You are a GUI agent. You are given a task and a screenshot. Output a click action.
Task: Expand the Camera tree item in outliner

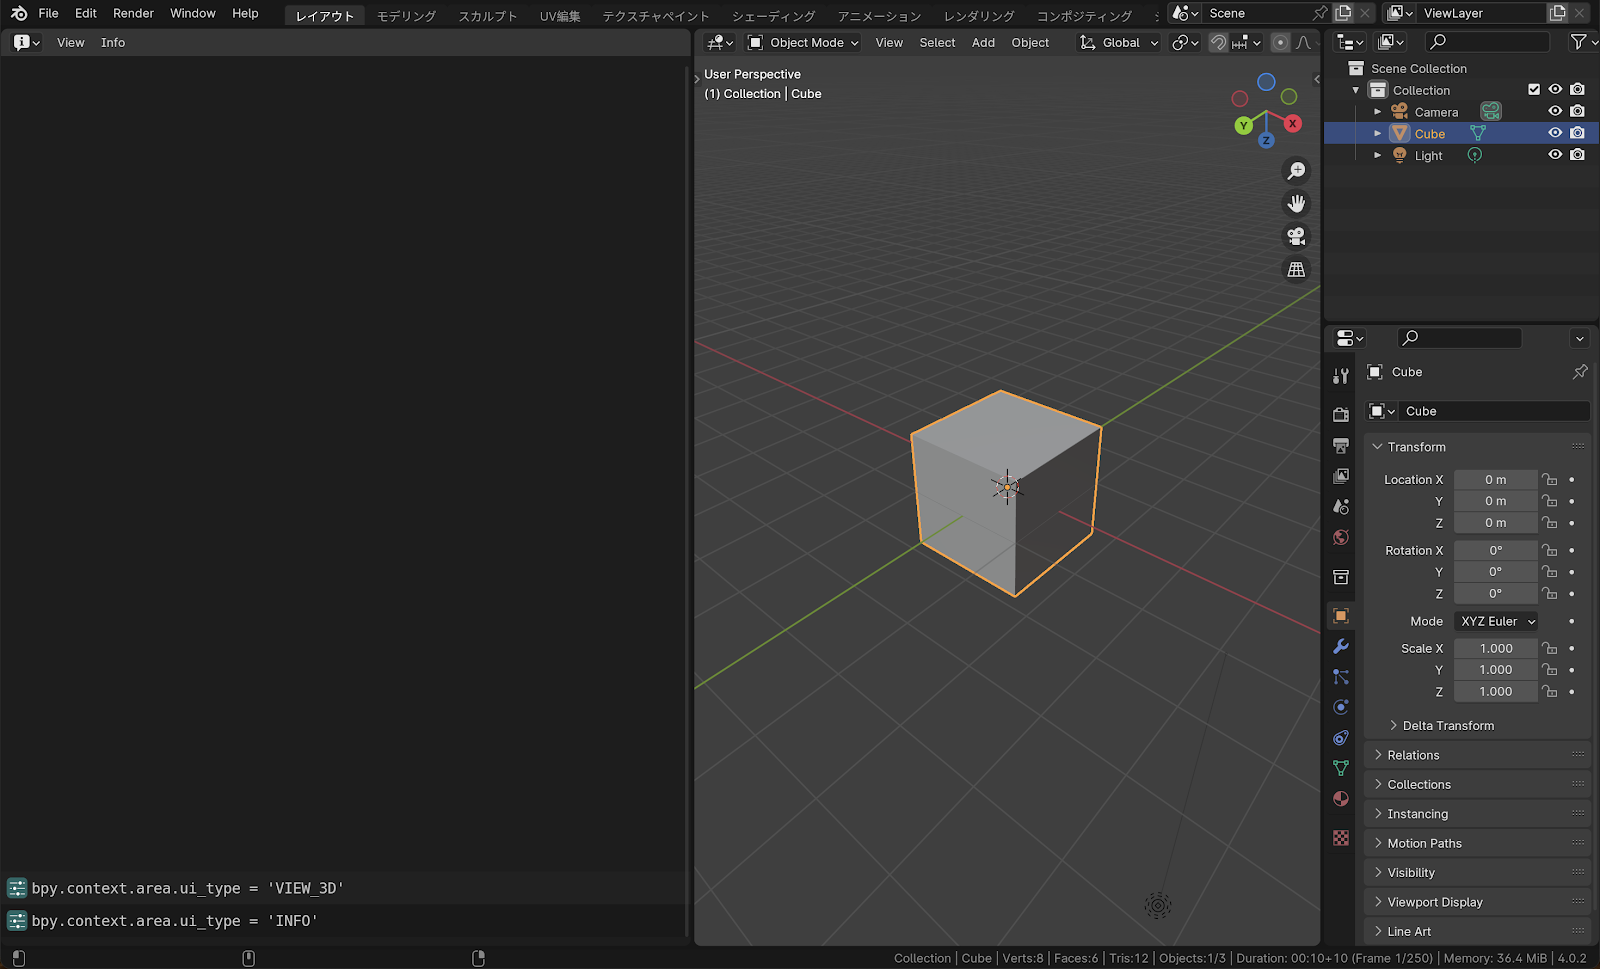[x=1378, y=112]
